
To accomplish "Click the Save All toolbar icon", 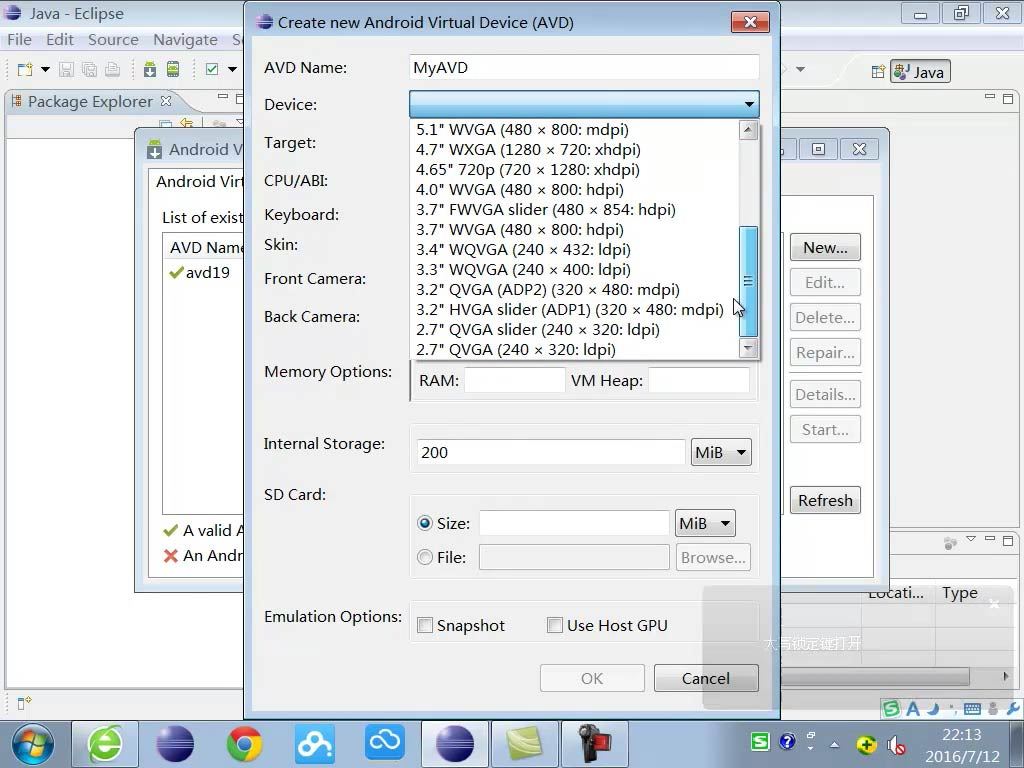I will point(89,69).
